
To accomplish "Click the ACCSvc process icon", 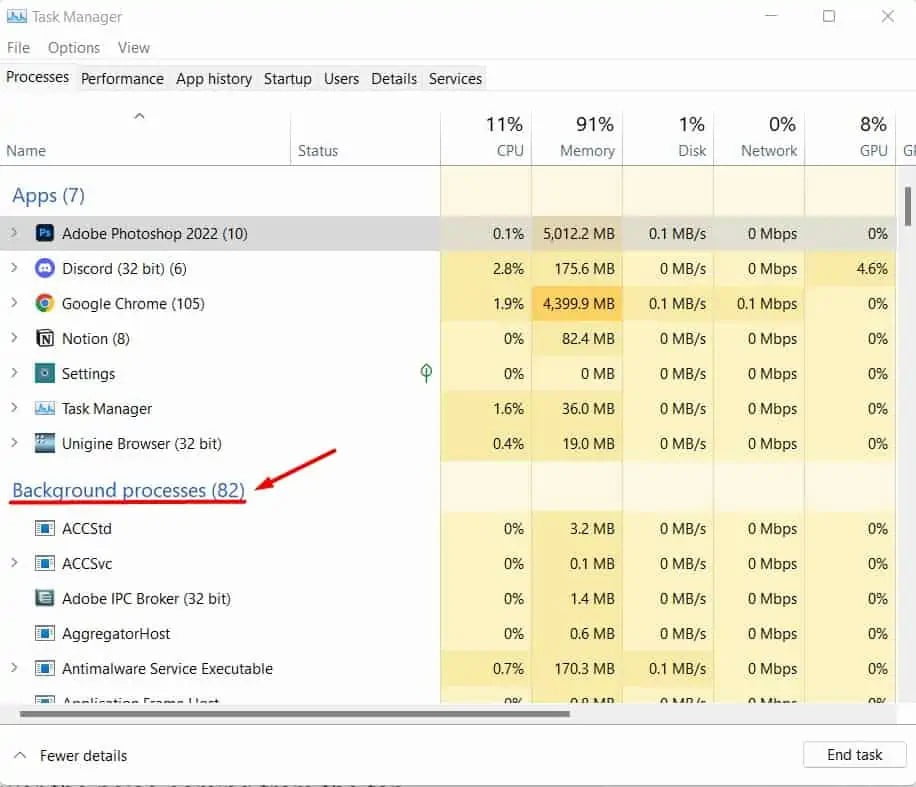I will click(x=45, y=563).
